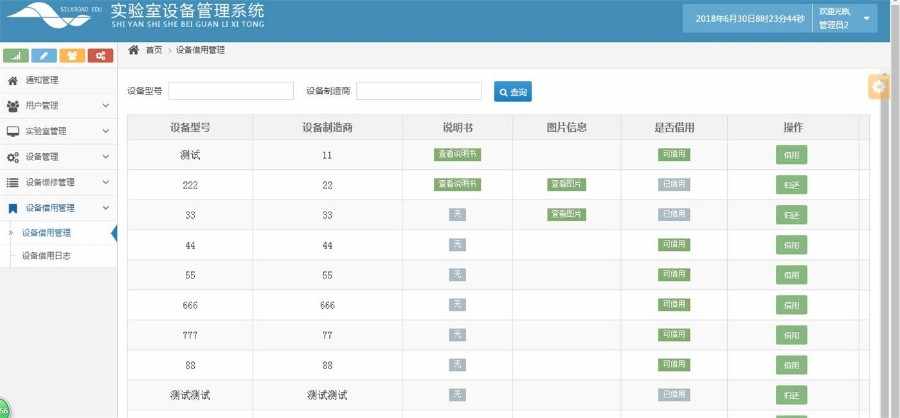Focus the 设备型号 search field
The height and width of the screenshot is (418, 900).
(231, 91)
